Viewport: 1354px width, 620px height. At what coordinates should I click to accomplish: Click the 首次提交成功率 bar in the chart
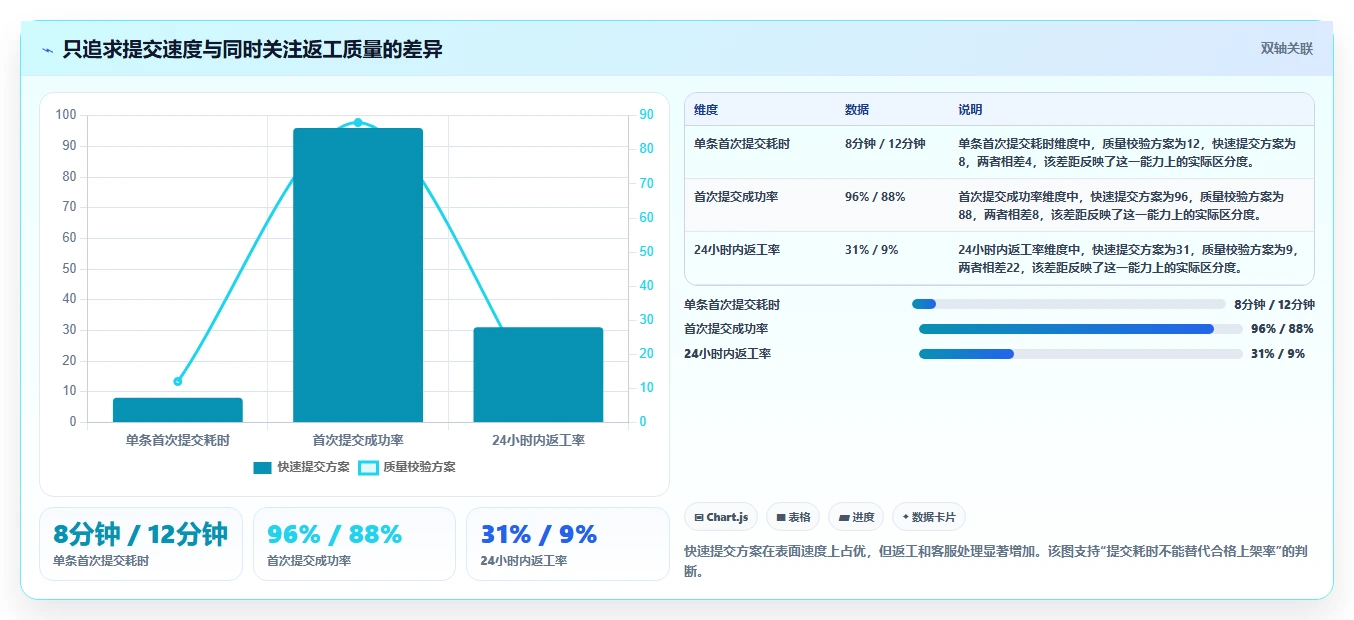[358, 275]
